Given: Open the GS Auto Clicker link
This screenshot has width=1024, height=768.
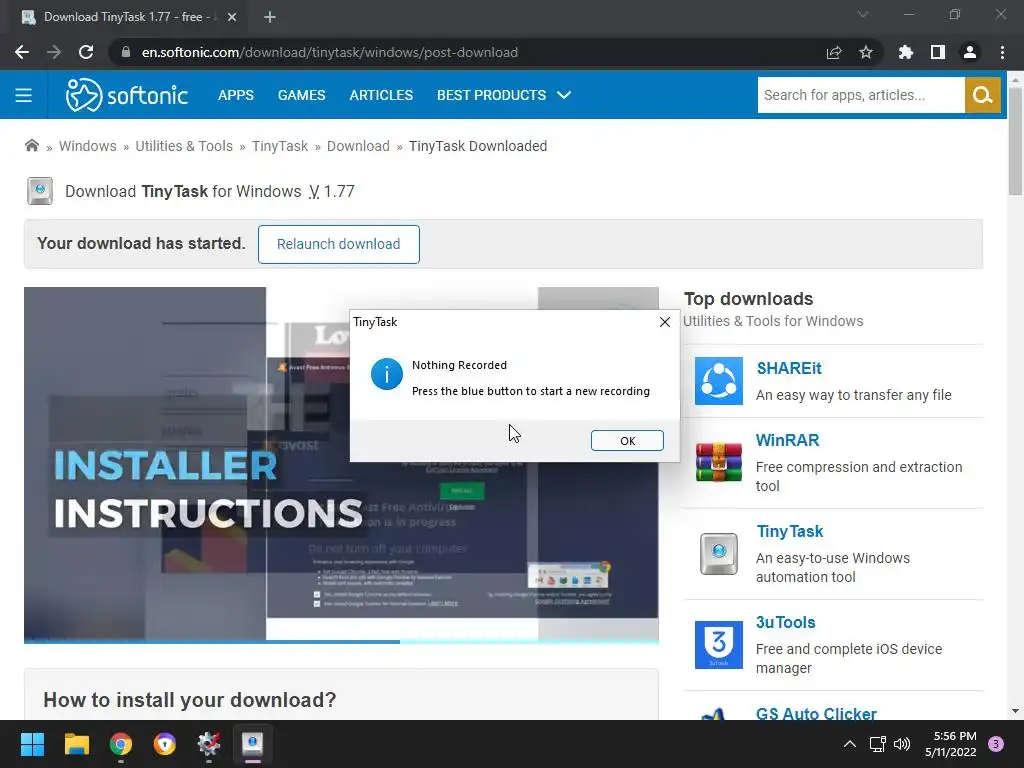Looking at the screenshot, I should 816,713.
